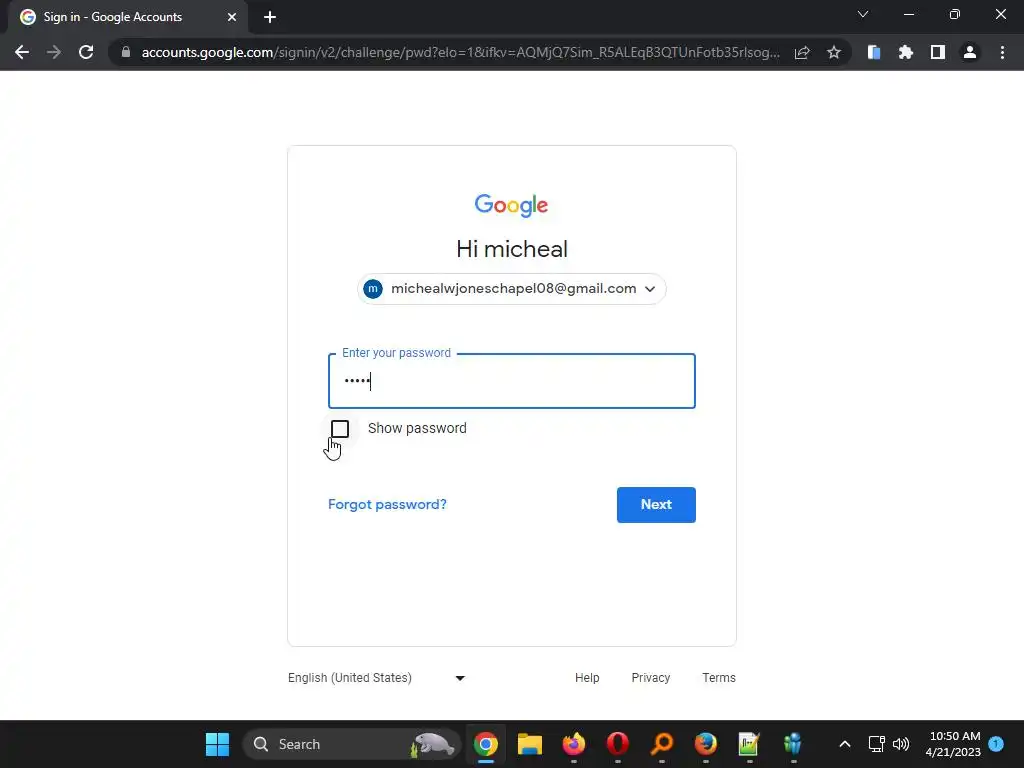The height and width of the screenshot is (768, 1024).
Task: Click the browser forward arrow
Action: 54,52
